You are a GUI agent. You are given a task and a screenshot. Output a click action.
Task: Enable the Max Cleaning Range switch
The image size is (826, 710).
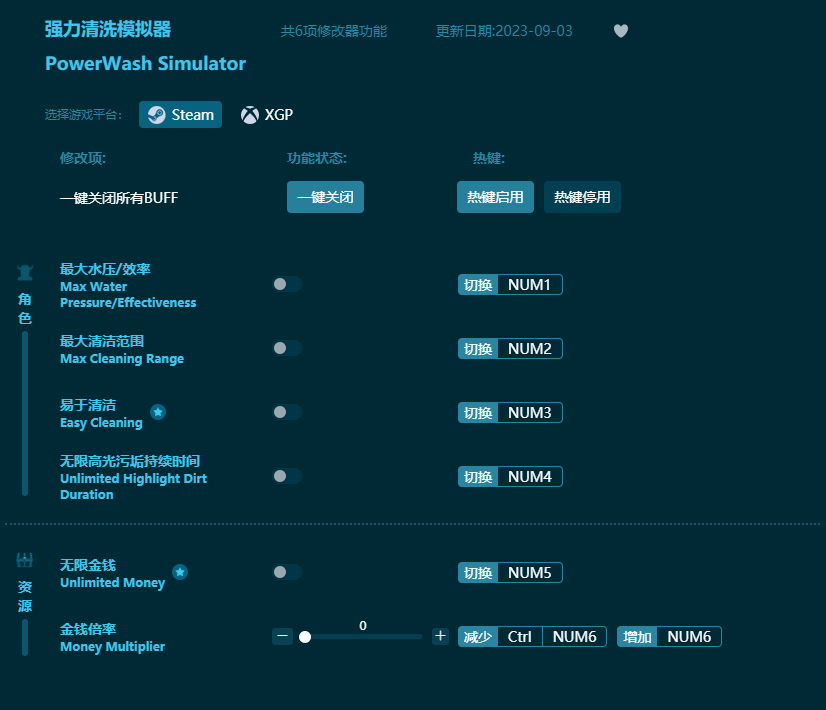tap(287, 348)
